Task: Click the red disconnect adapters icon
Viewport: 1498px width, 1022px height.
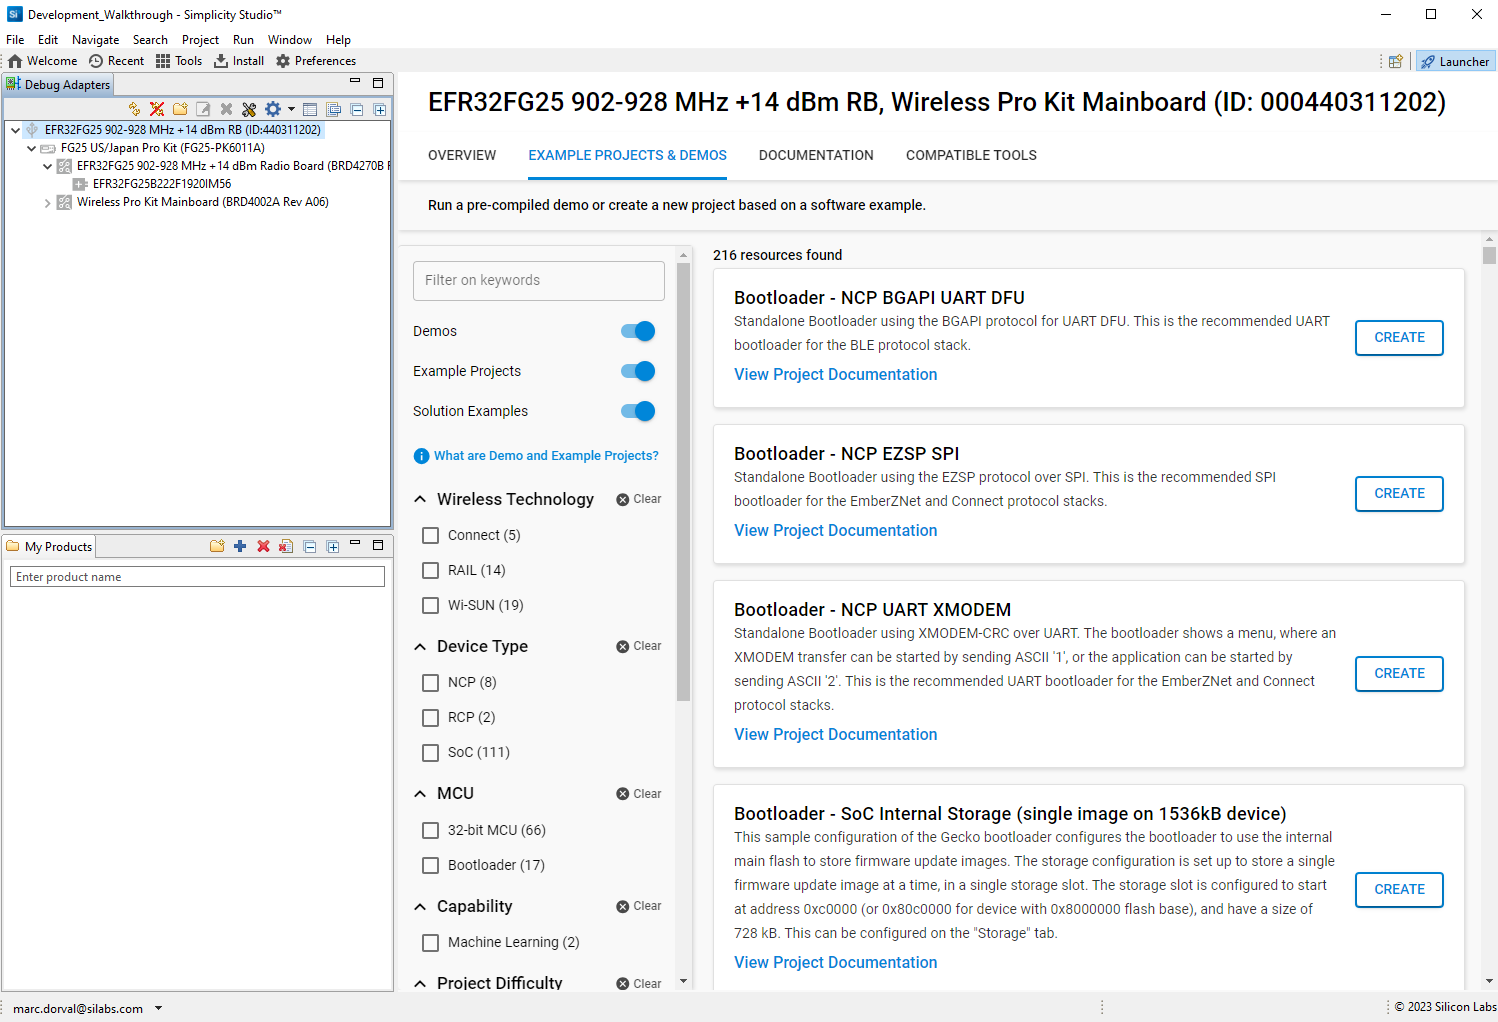Action: point(157,109)
